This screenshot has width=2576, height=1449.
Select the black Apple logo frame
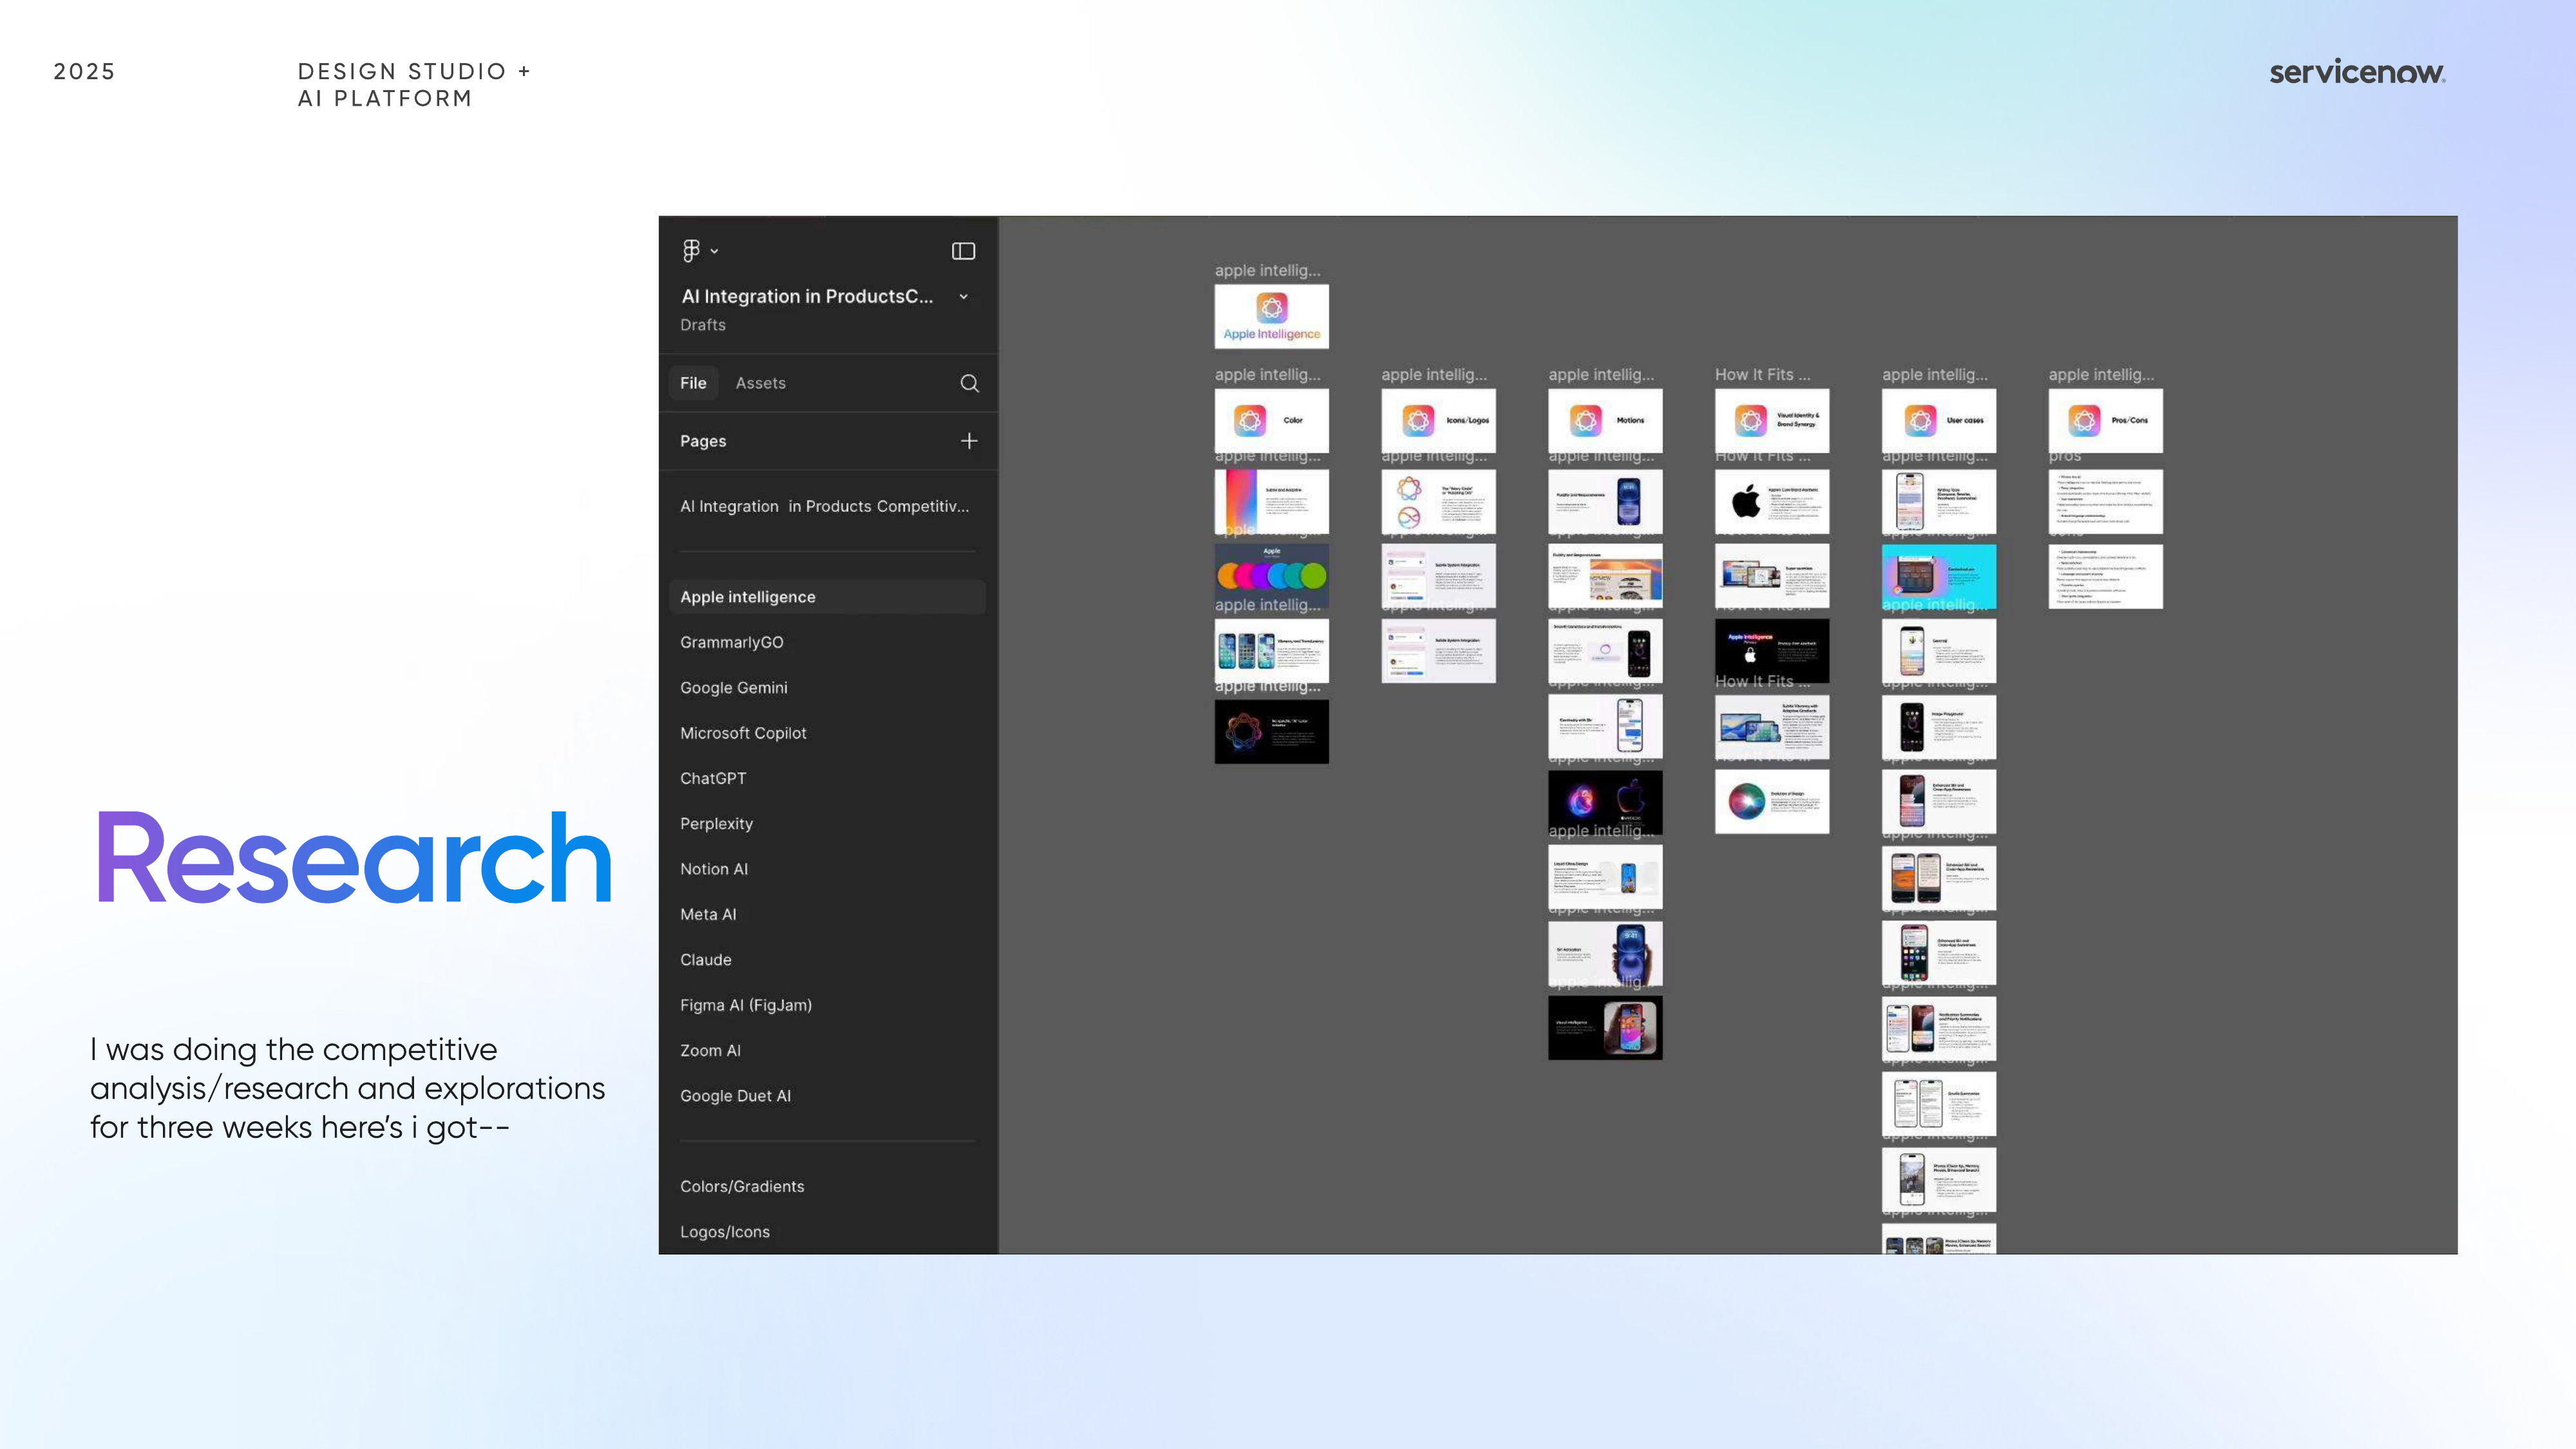(1772, 501)
